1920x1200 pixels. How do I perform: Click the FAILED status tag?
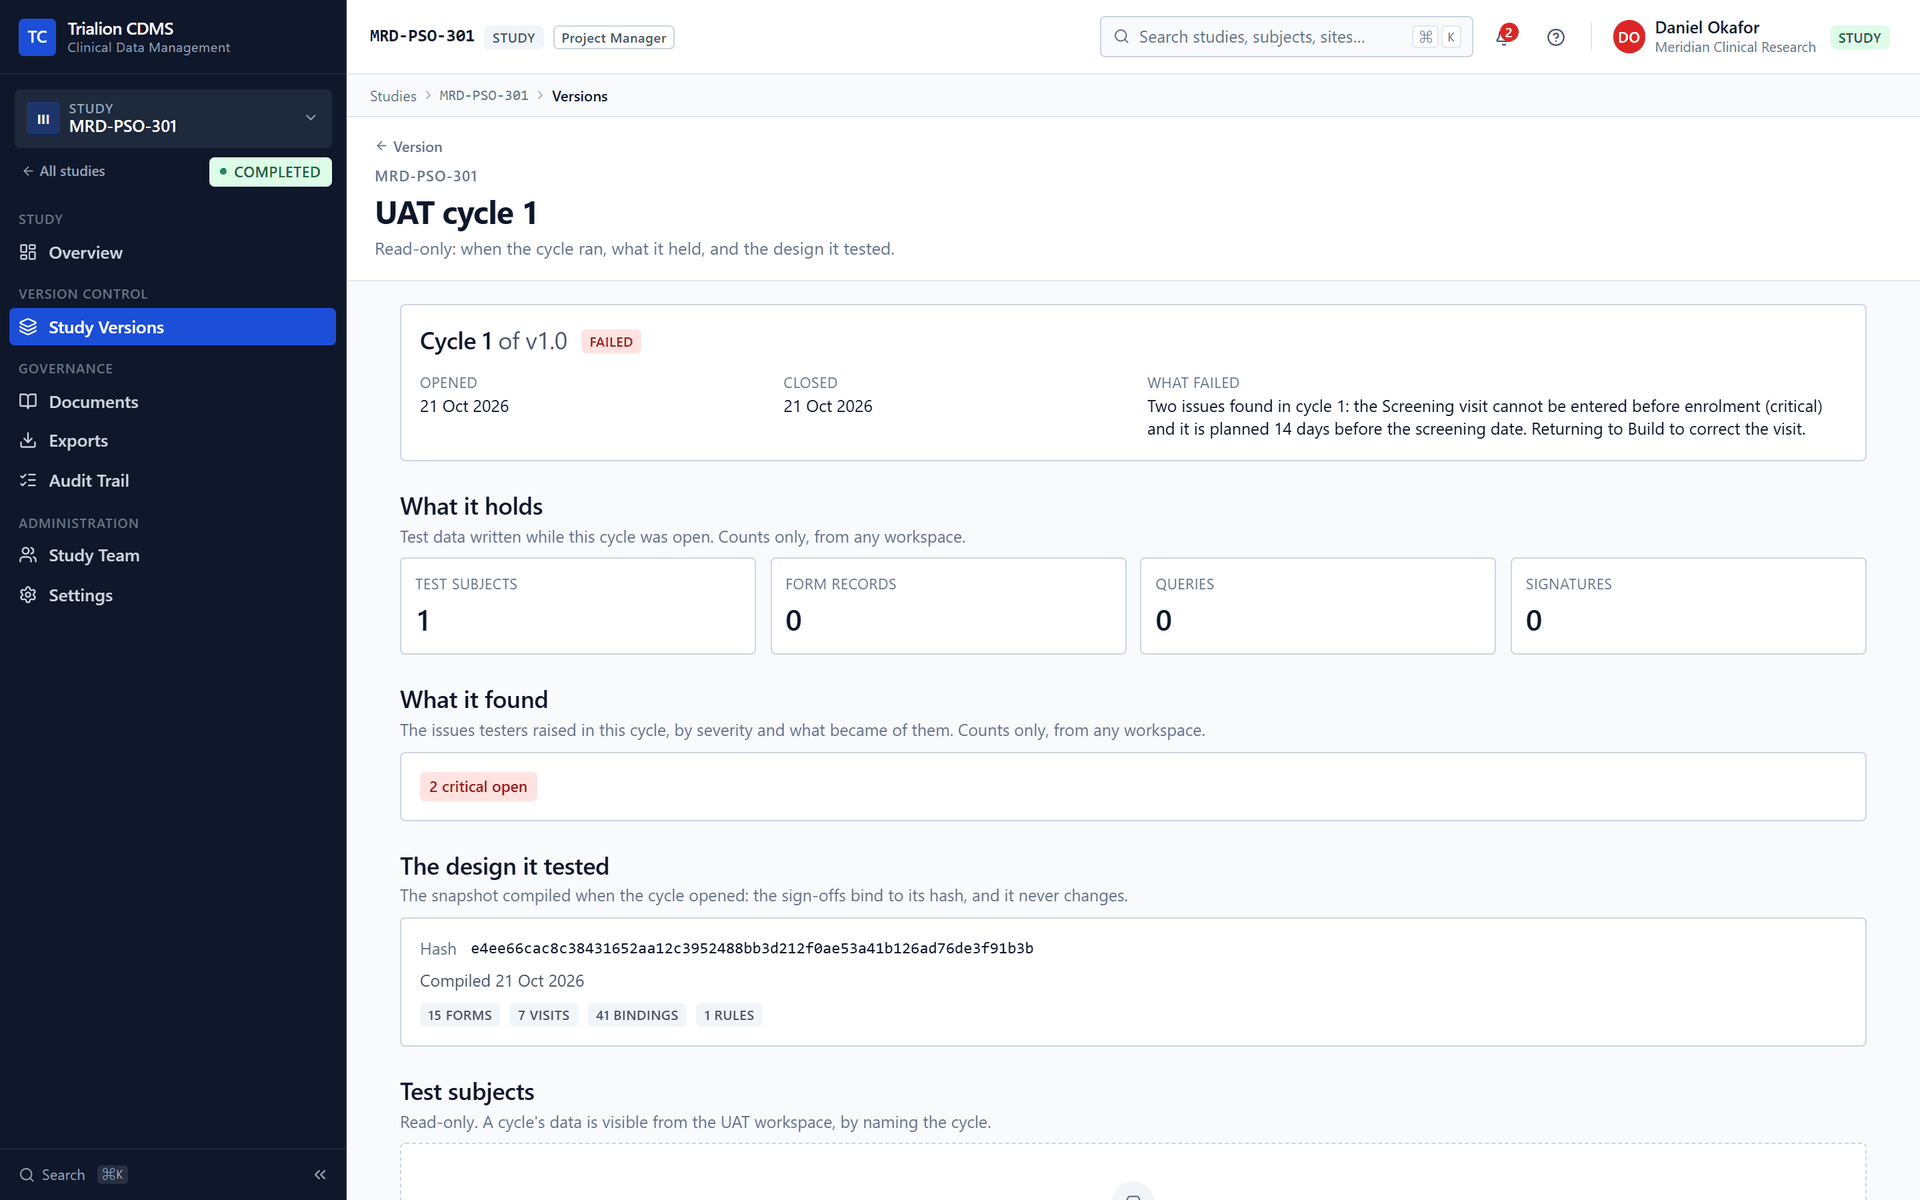611,342
